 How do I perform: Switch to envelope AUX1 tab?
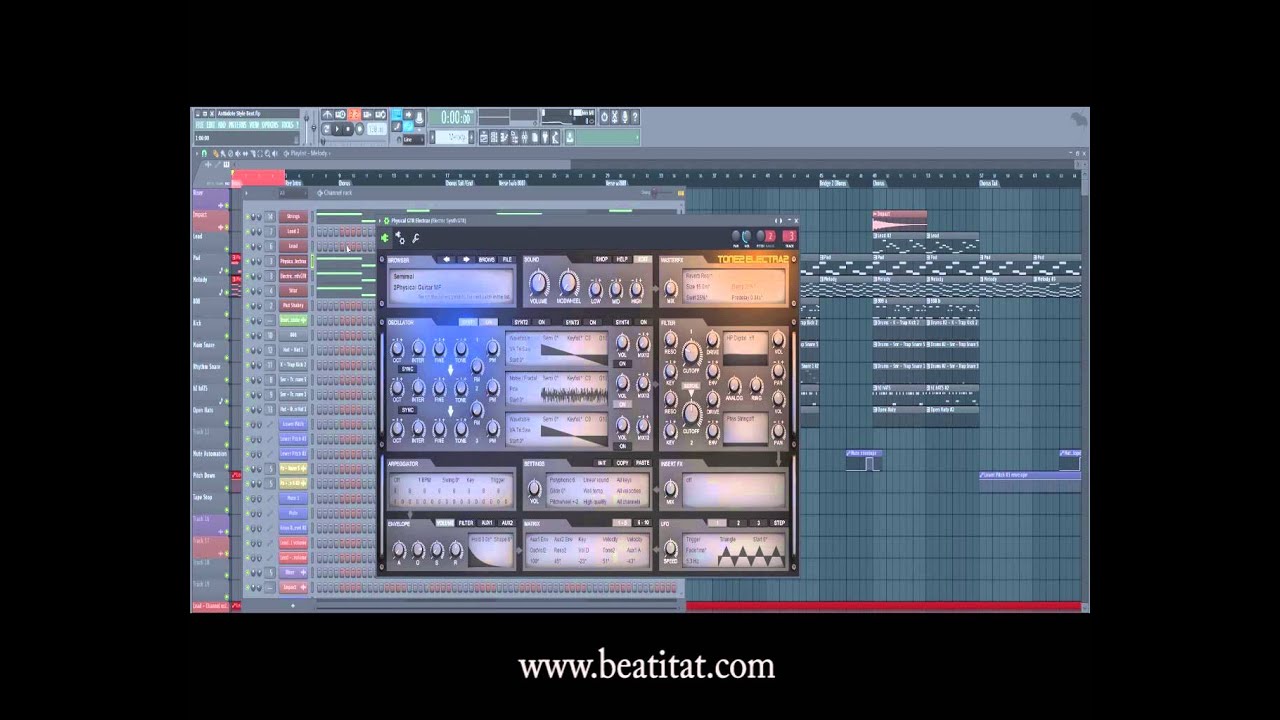487,522
